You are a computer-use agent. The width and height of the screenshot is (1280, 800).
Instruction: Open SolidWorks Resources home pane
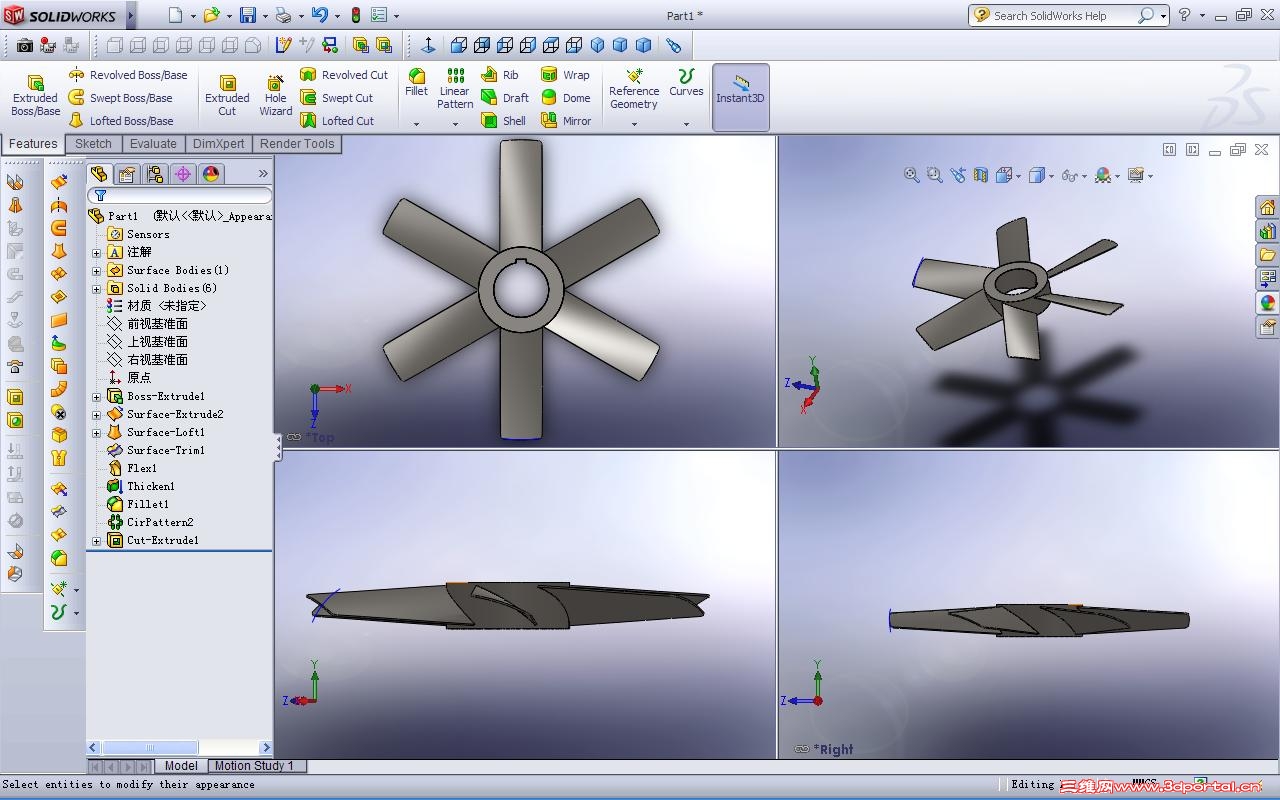[x=1267, y=207]
